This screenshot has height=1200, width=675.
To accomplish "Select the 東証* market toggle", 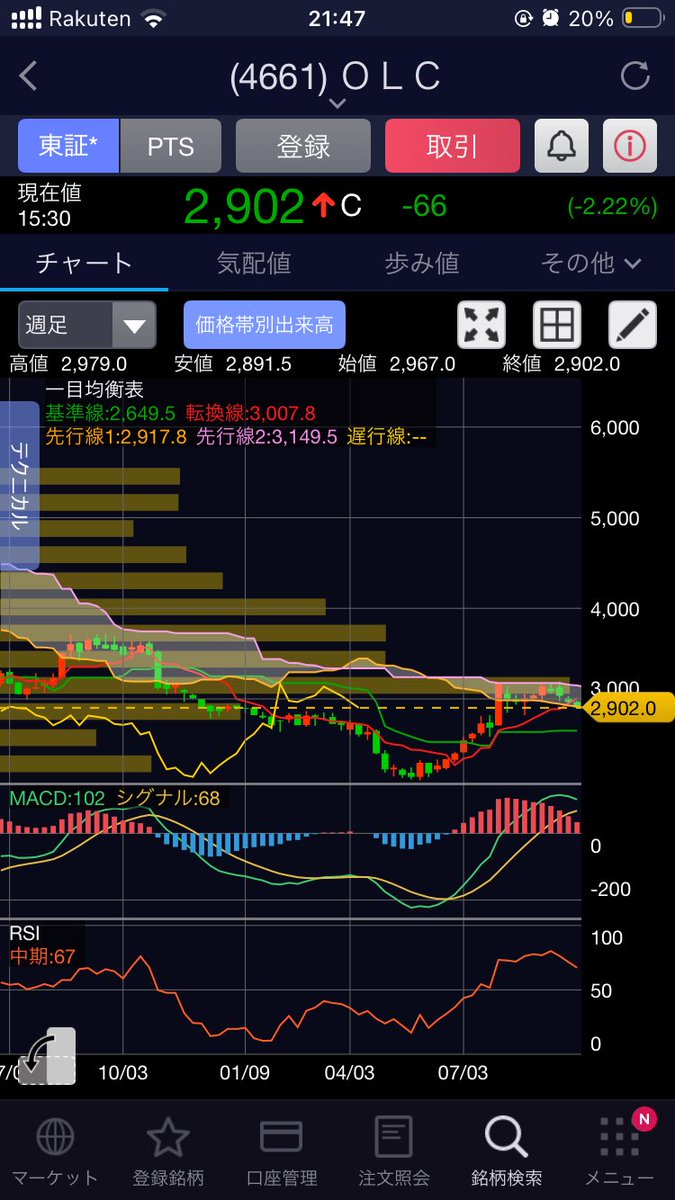I will click(x=69, y=146).
